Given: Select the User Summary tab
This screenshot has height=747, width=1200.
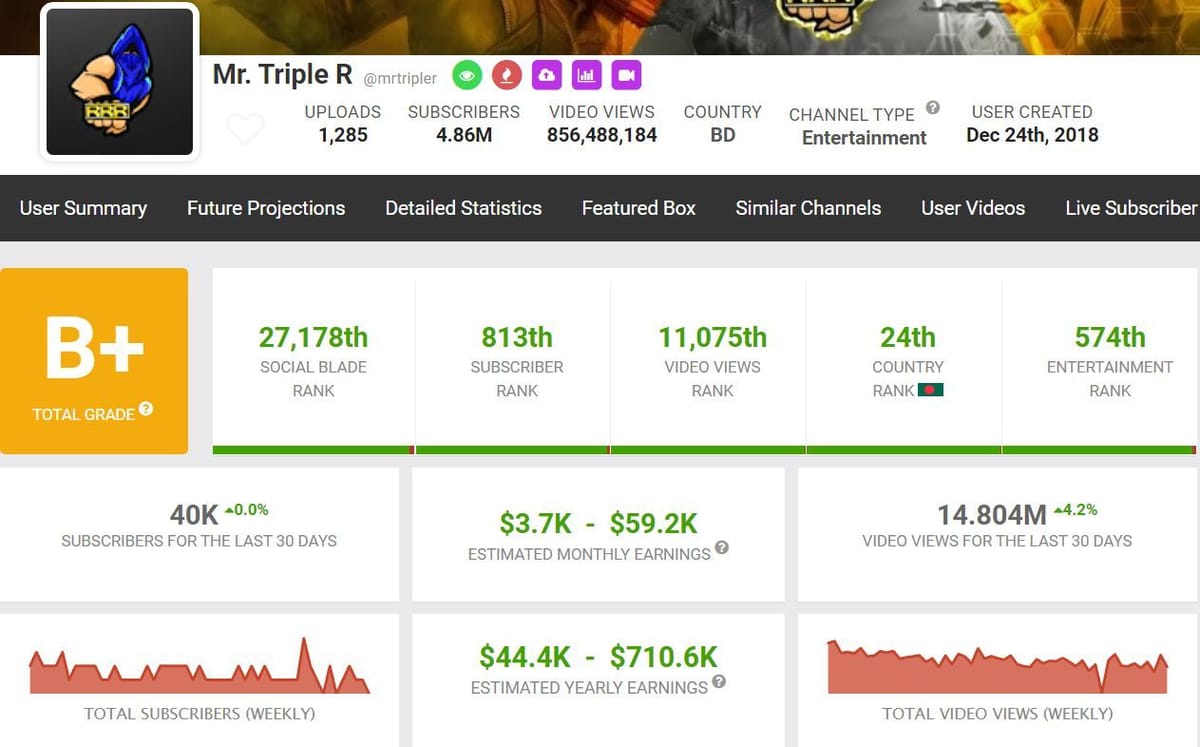Looking at the screenshot, I should (84, 208).
